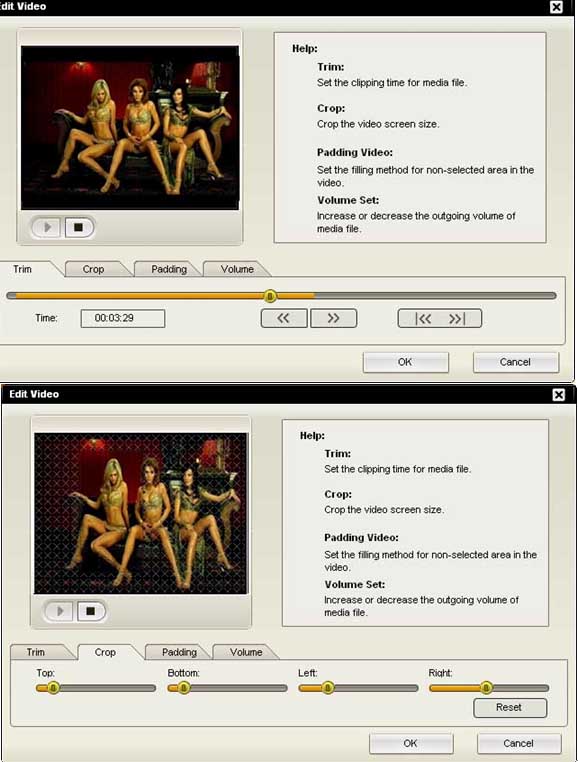578x762 pixels.
Task: Click the rewind << button under the trim timeline
Action: (x=284, y=318)
